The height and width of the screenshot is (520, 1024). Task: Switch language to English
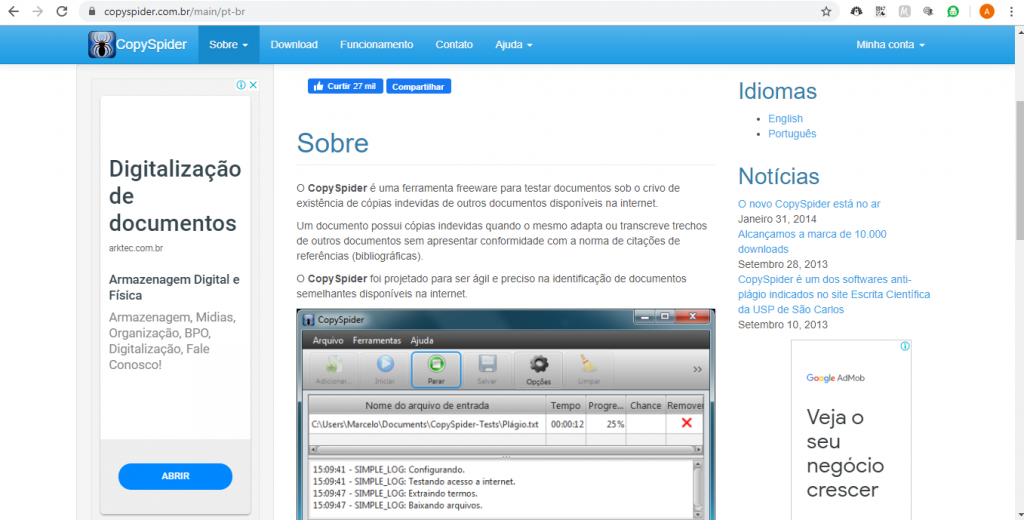(785, 118)
